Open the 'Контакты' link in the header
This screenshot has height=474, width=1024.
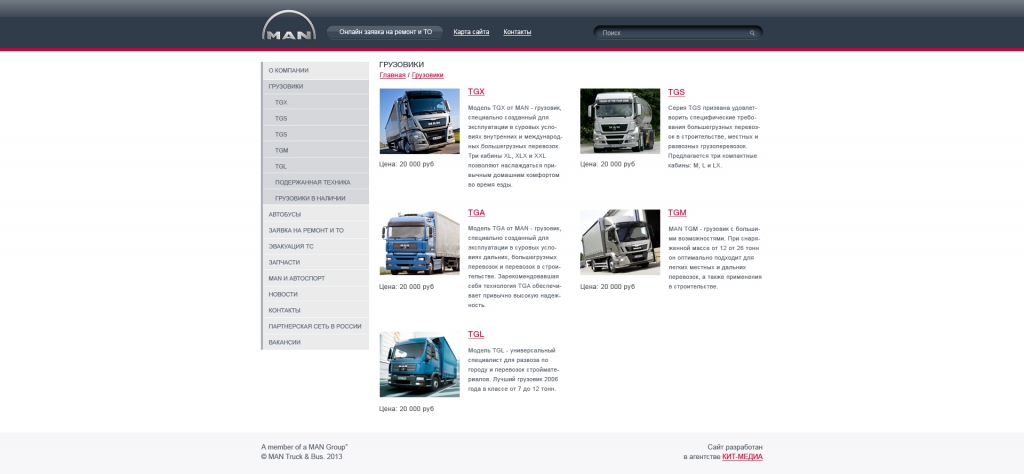517,32
